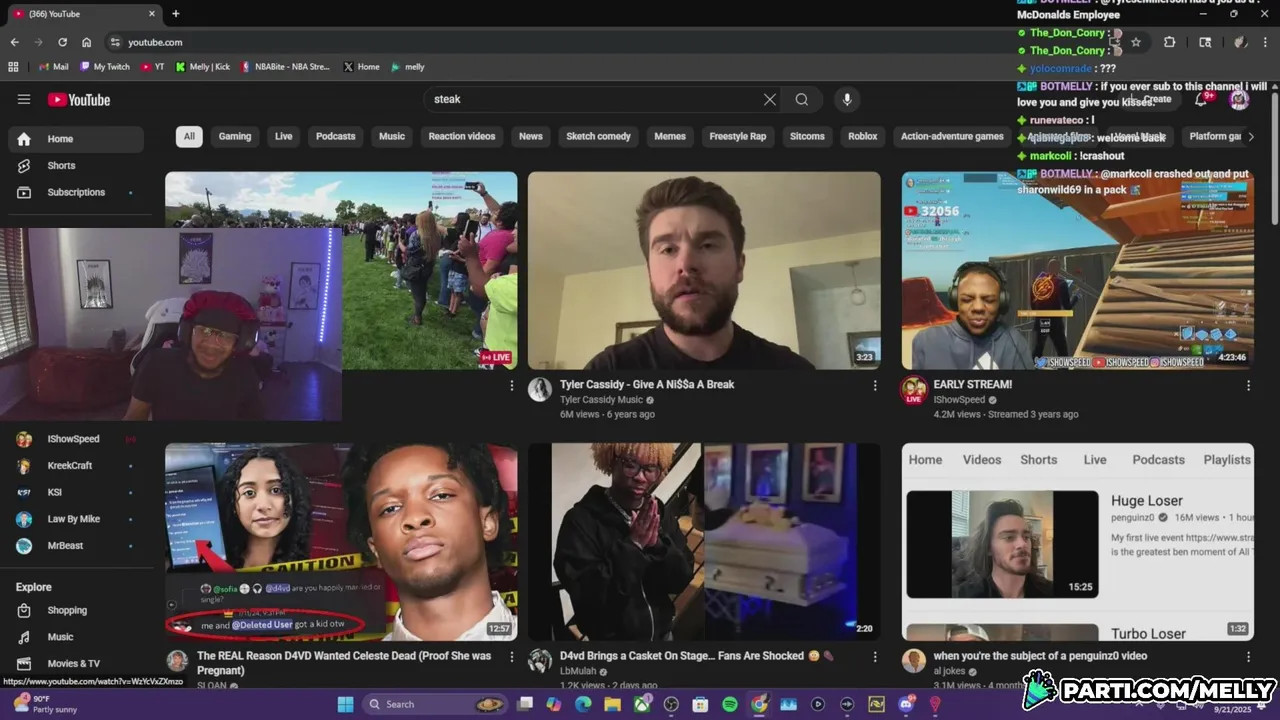Open options menu for D4VD Wanted Celeste video
Image resolution: width=1280 pixels, height=720 pixels.
point(512,657)
